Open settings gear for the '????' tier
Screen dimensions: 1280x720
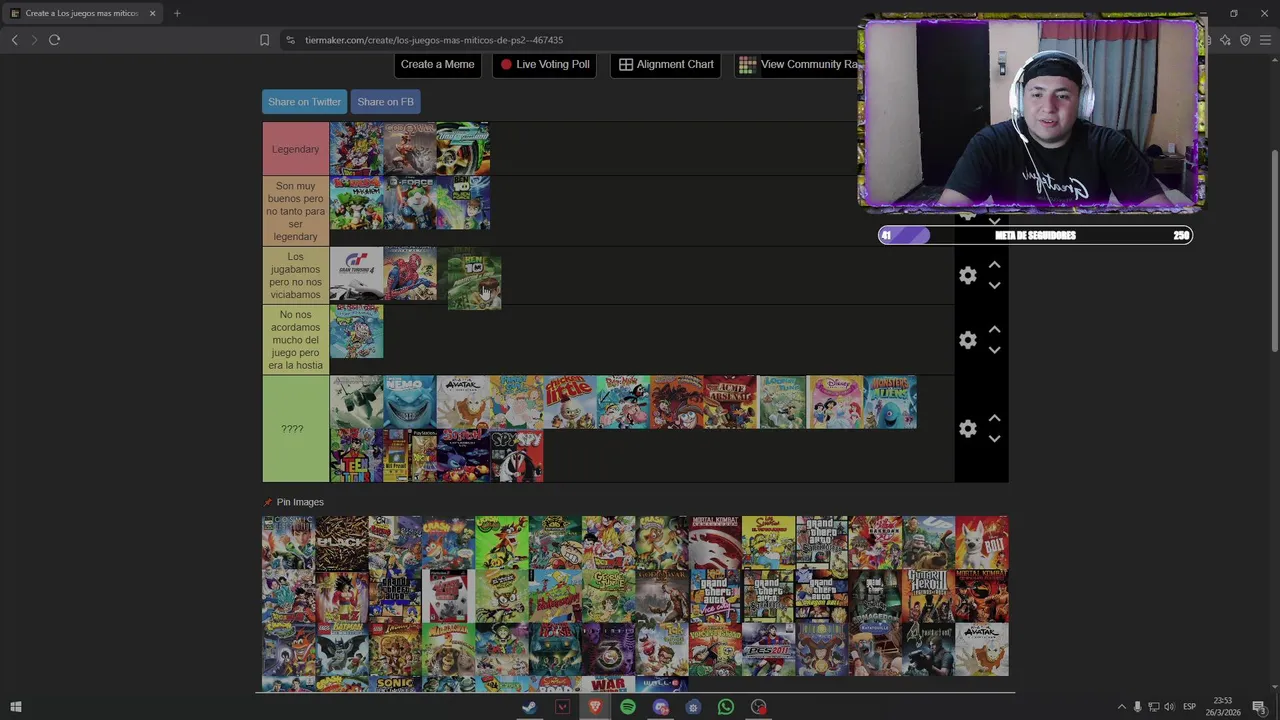coord(967,428)
